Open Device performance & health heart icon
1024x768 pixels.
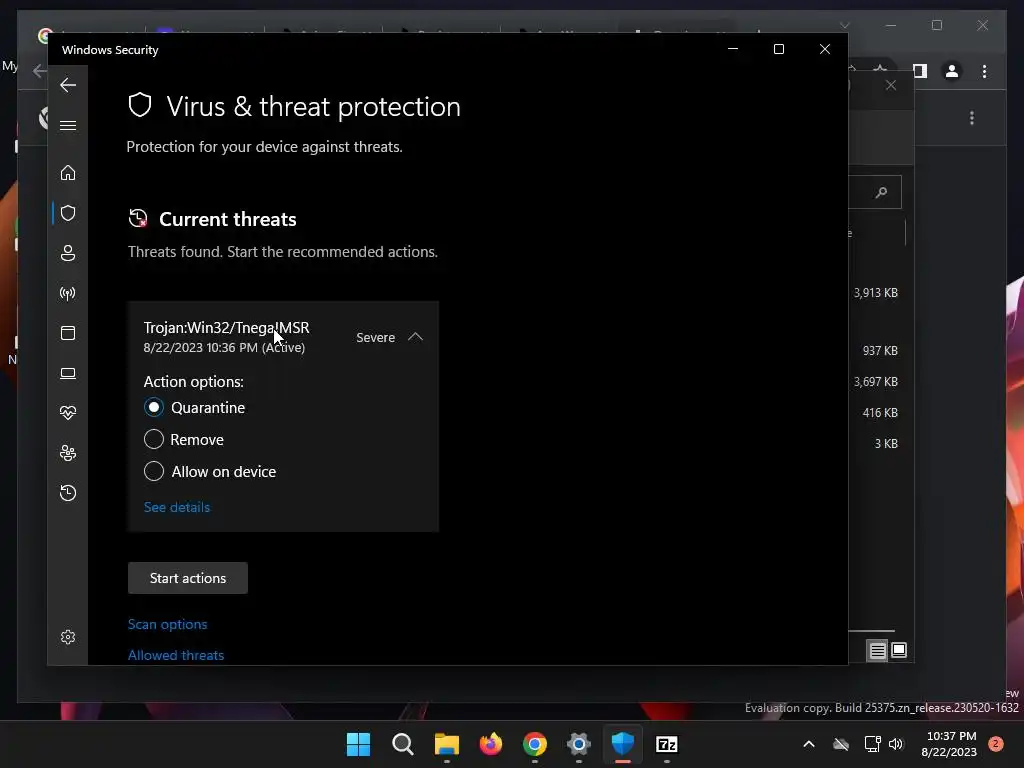[68, 413]
